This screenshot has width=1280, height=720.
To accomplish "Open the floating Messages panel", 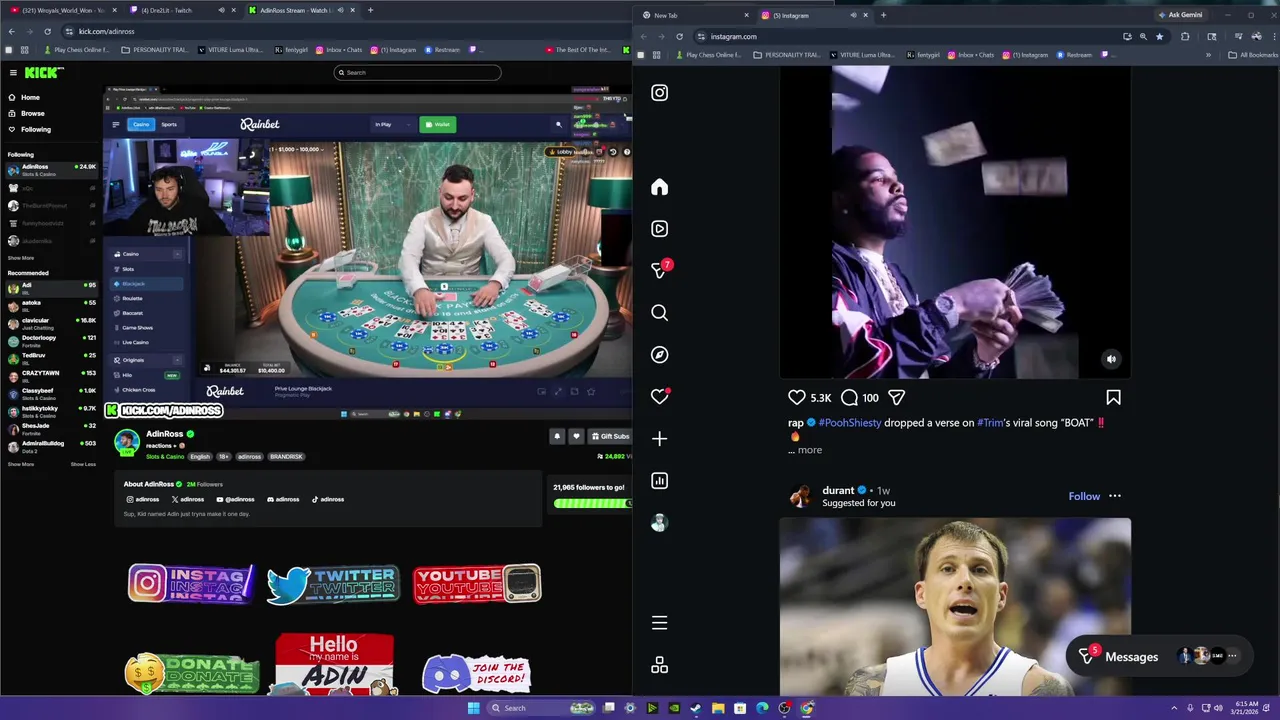I will point(1131,657).
